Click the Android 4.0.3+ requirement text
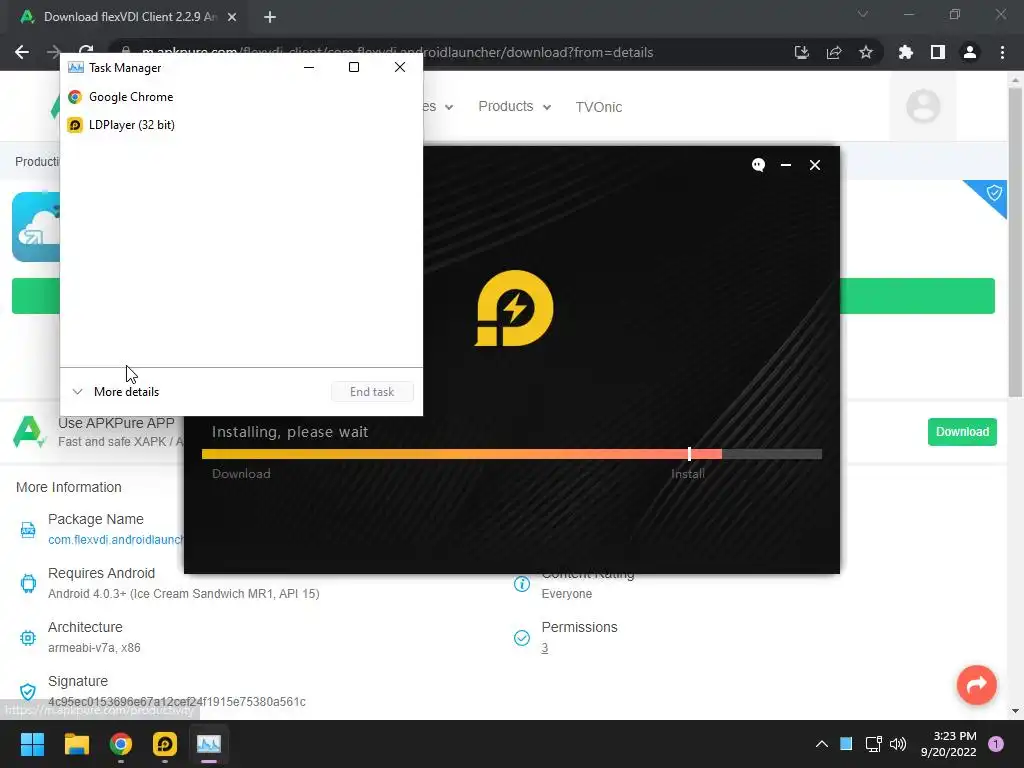Screen dimensions: 1024x768 (x=184, y=594)
